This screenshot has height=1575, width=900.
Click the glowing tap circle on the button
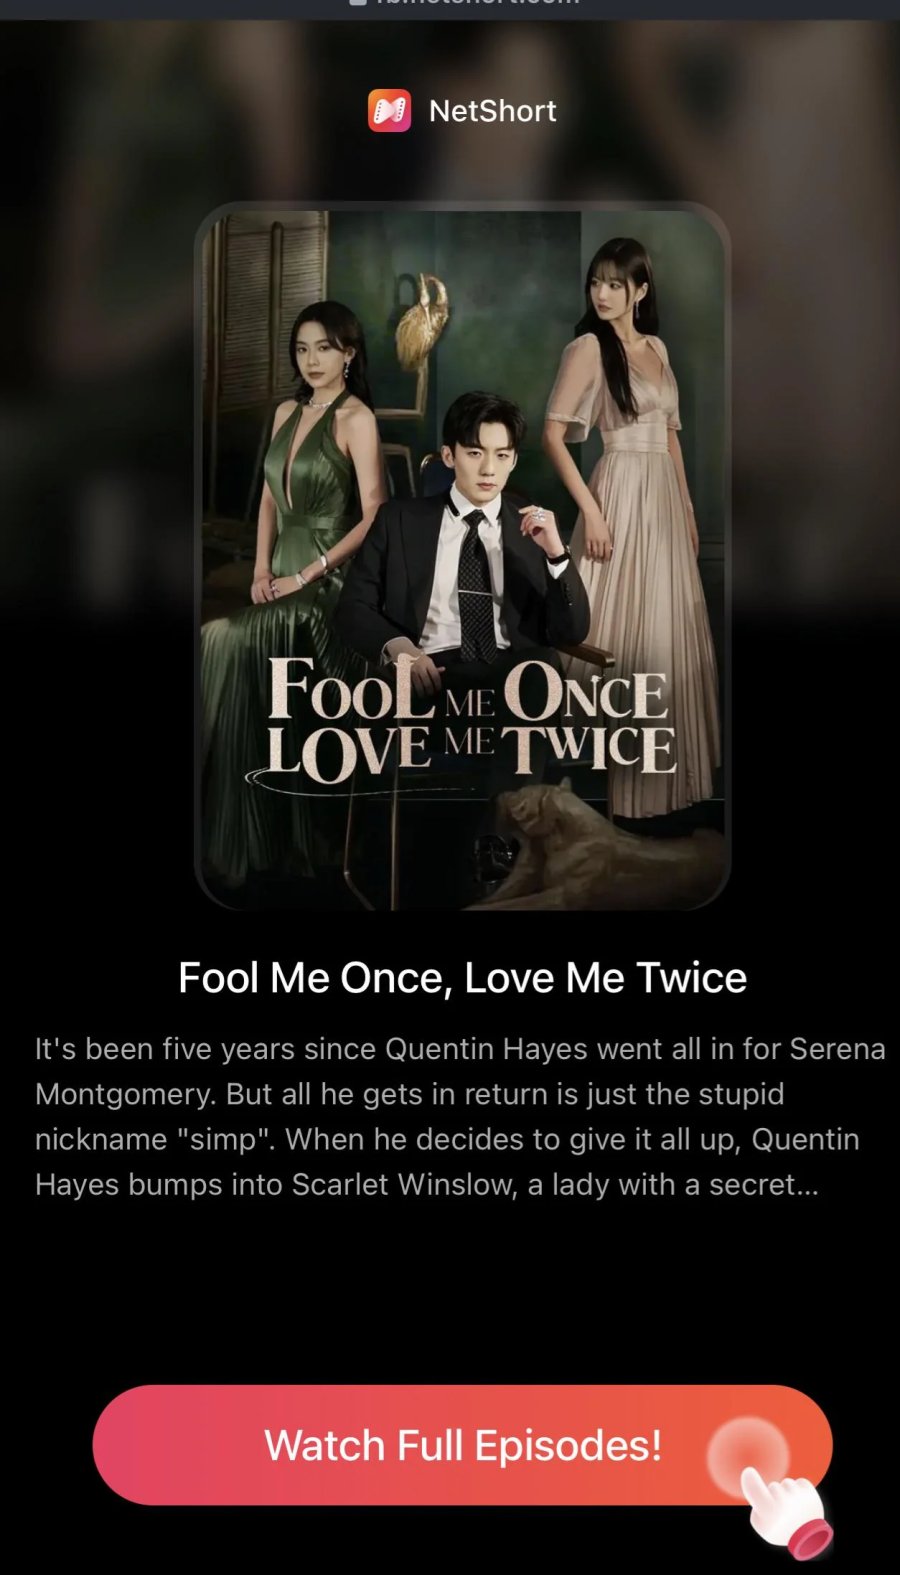pos(748,1456)
